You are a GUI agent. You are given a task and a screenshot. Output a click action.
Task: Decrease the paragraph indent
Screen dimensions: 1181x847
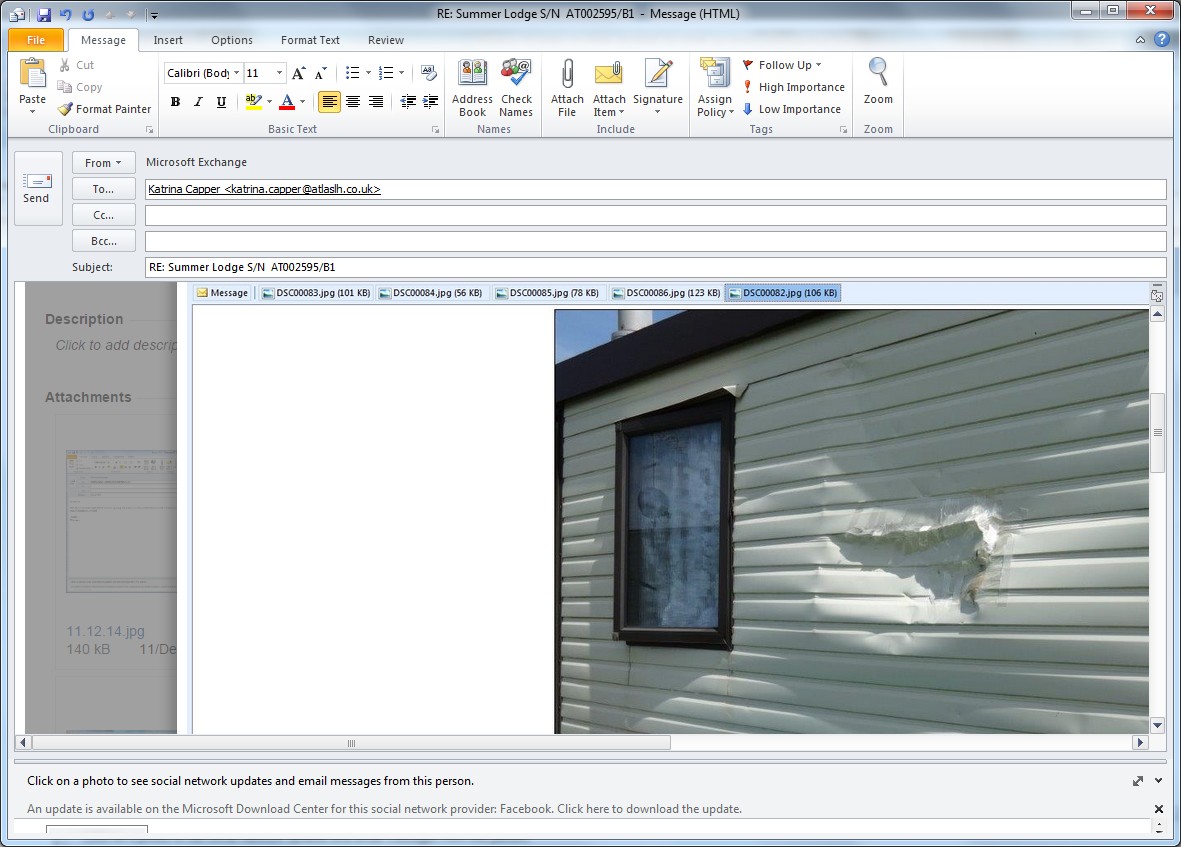coord(407,102)
